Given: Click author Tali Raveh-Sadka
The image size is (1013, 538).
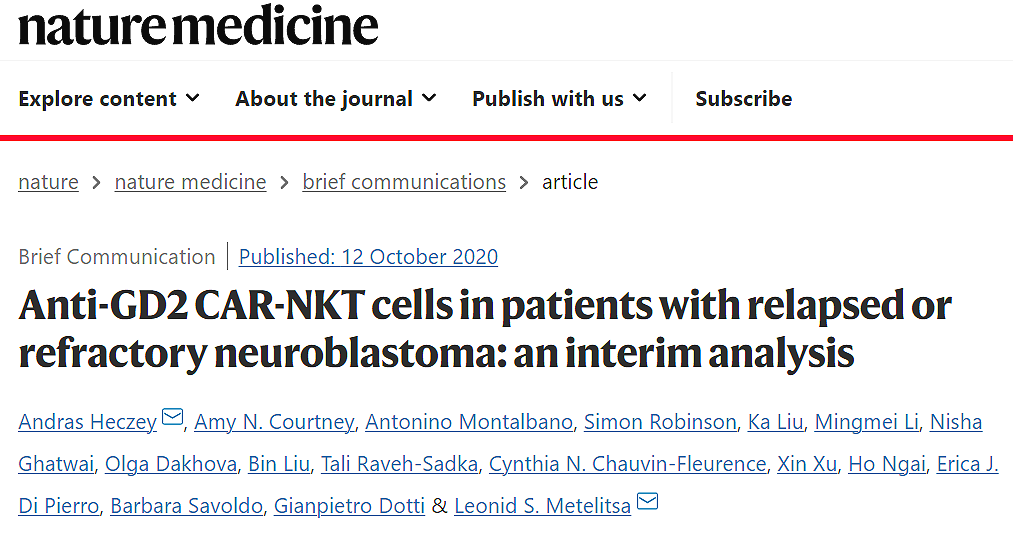Looking at the screenshot, I should point(399,464).
